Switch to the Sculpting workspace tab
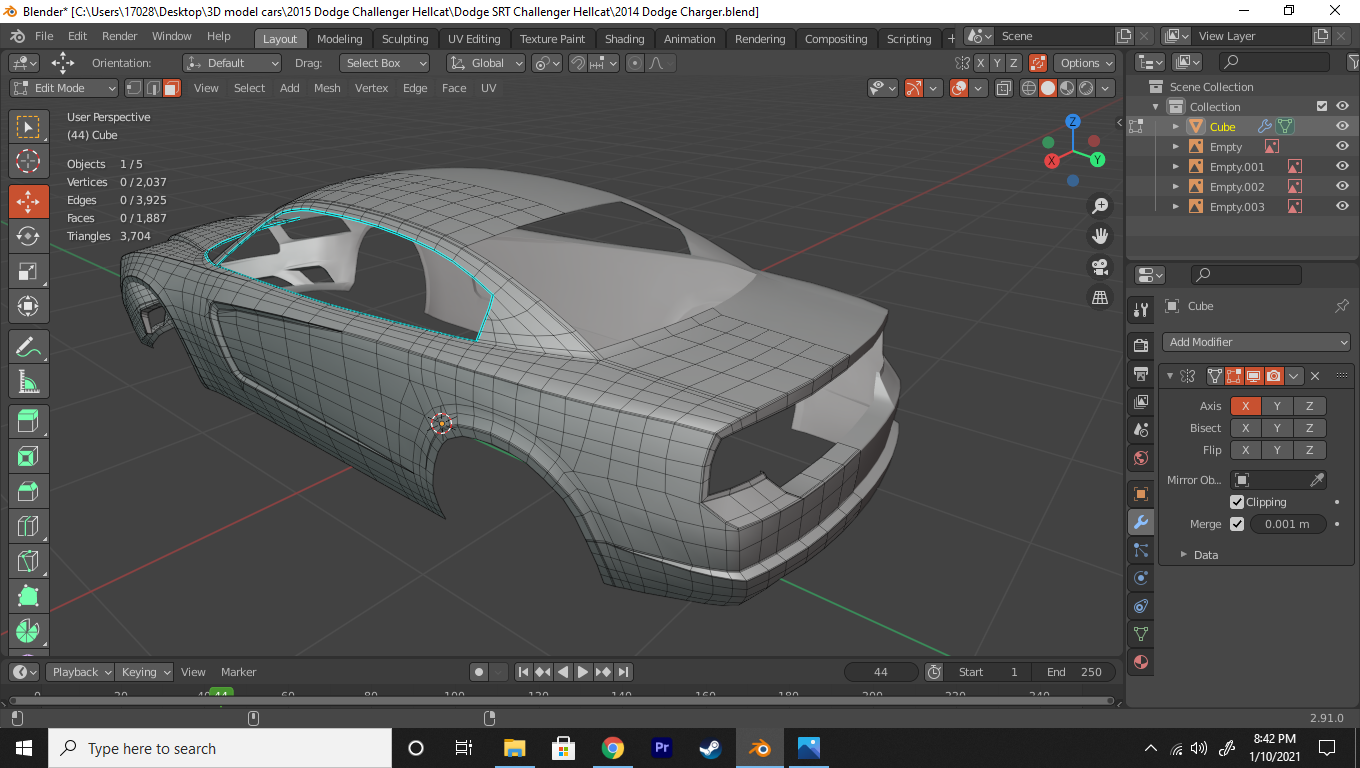The width and height of the screenshot is (1360, 768). coord(404,39)
